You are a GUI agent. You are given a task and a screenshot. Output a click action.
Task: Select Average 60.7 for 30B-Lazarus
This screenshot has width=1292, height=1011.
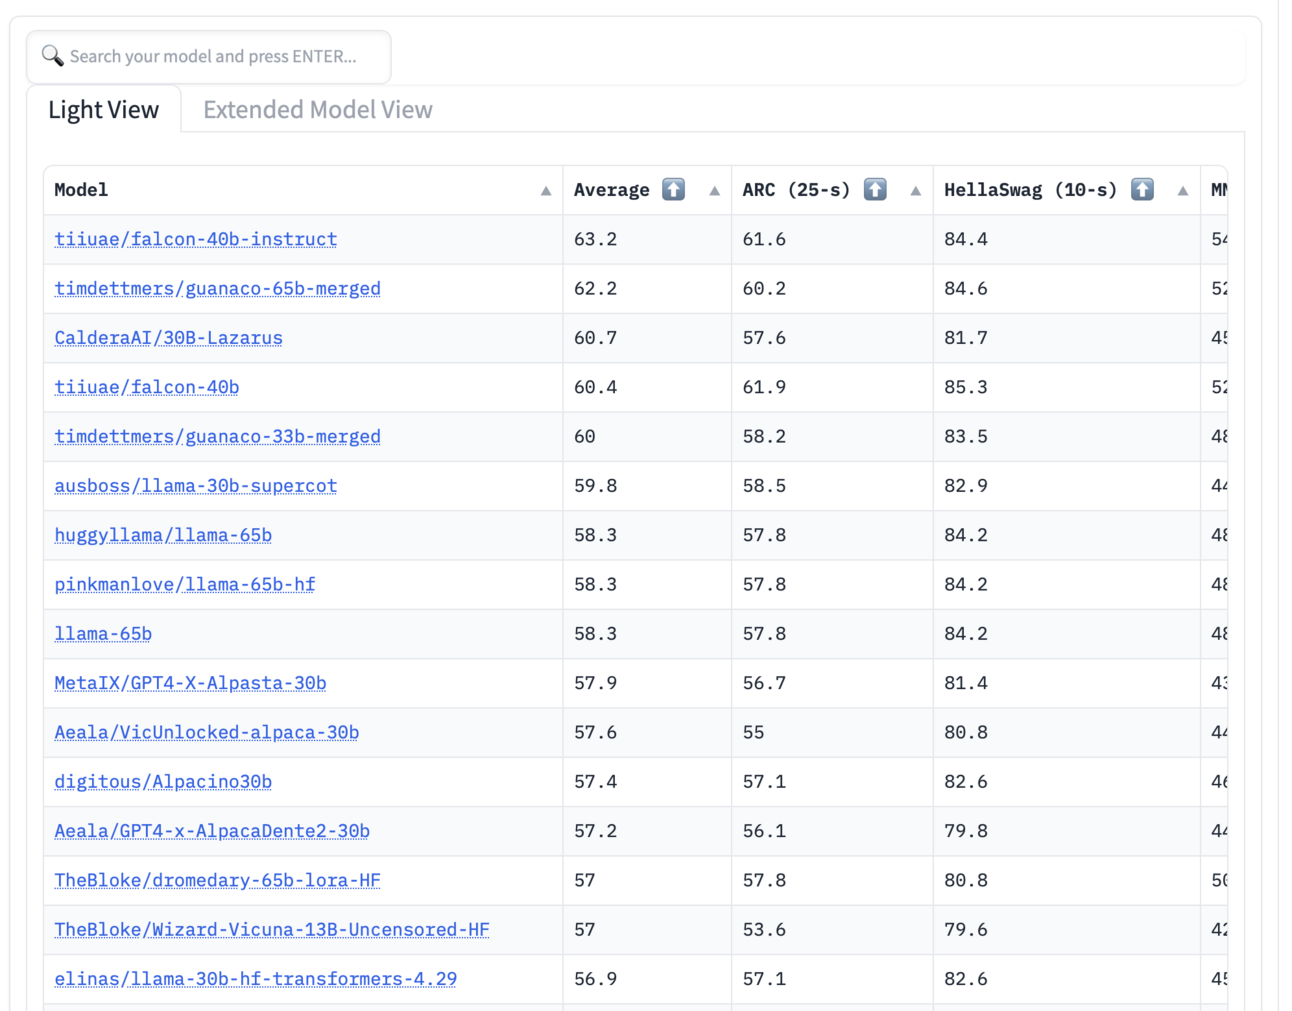(x=595, y=338)
